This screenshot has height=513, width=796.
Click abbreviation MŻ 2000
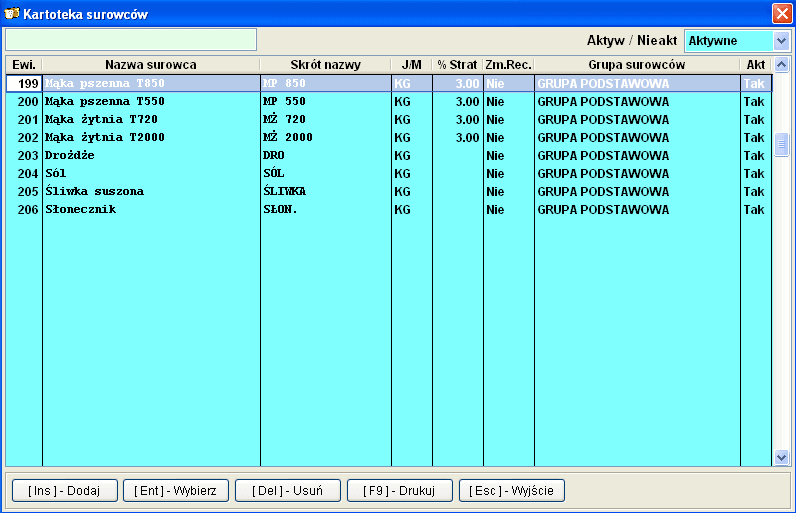(x=288, y=138)
